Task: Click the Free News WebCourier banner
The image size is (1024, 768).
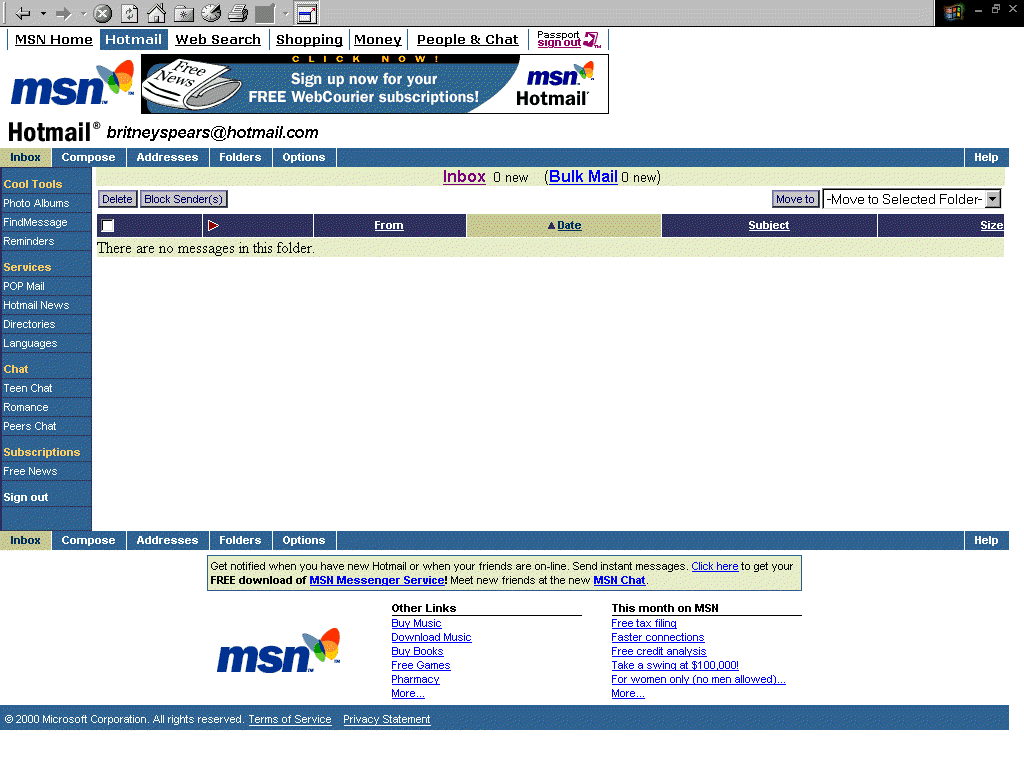Action: click(374, 84)
